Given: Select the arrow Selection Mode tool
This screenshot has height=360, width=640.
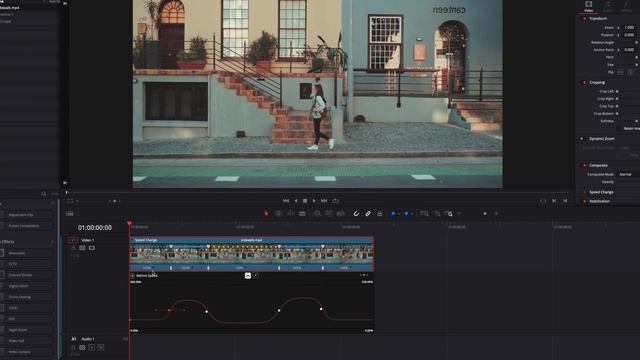Looking at the screenshot, I should [267, 213].
